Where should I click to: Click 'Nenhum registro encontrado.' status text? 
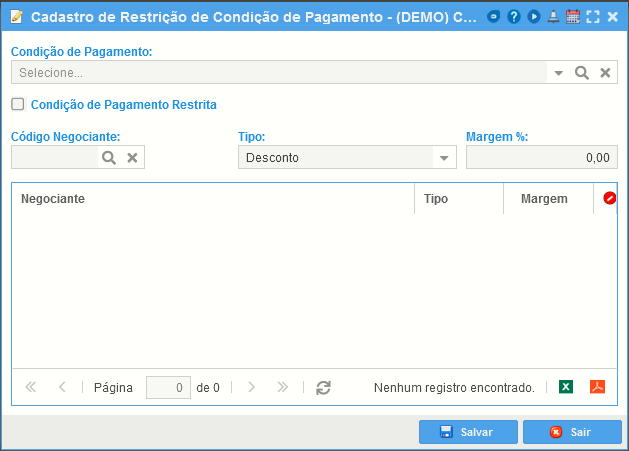coord(454,388)
